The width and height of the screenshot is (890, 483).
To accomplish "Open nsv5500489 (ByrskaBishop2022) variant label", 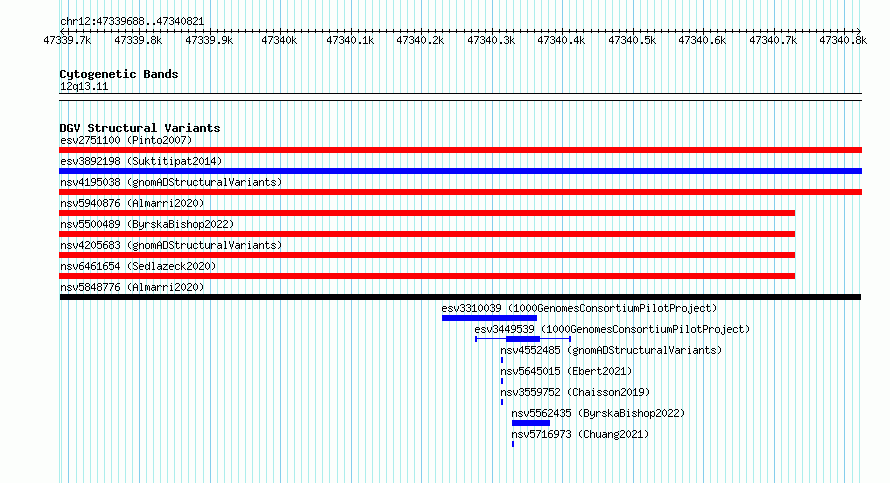I will pos(147,224).
